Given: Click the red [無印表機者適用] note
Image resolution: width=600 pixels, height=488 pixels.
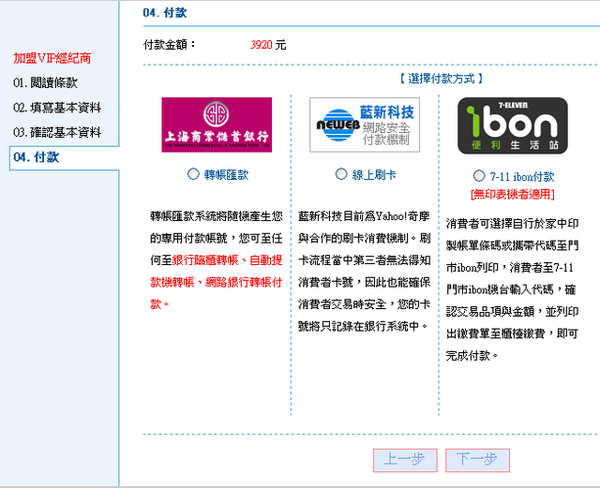Looking at the screenshot, I should (x=512, y=194).
